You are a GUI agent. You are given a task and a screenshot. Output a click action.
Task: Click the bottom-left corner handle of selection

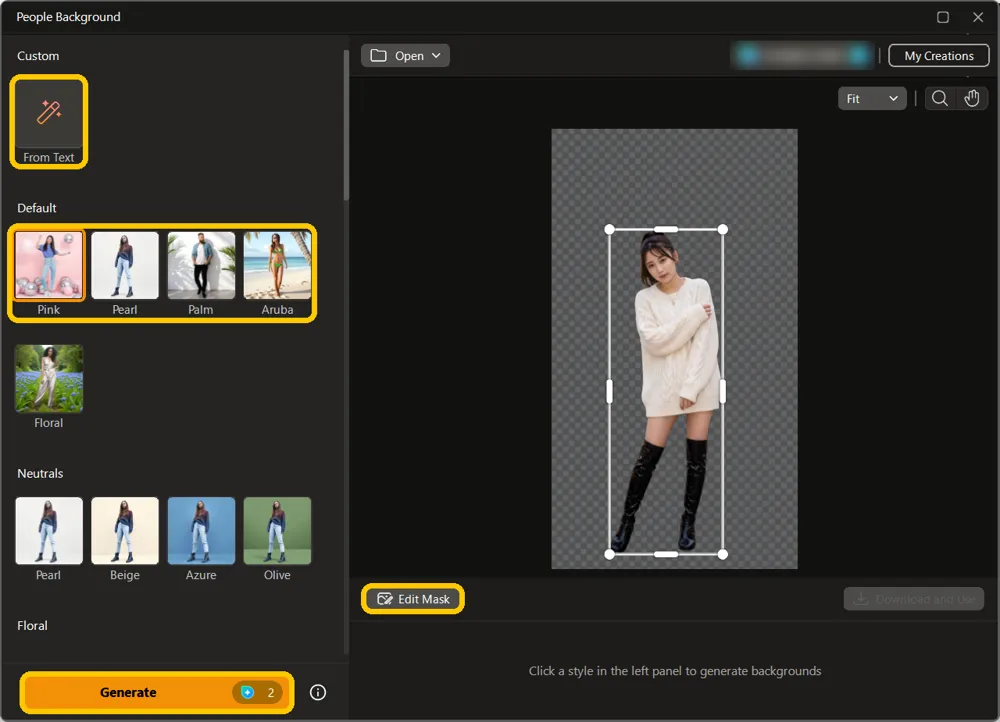tap(610, 554)
